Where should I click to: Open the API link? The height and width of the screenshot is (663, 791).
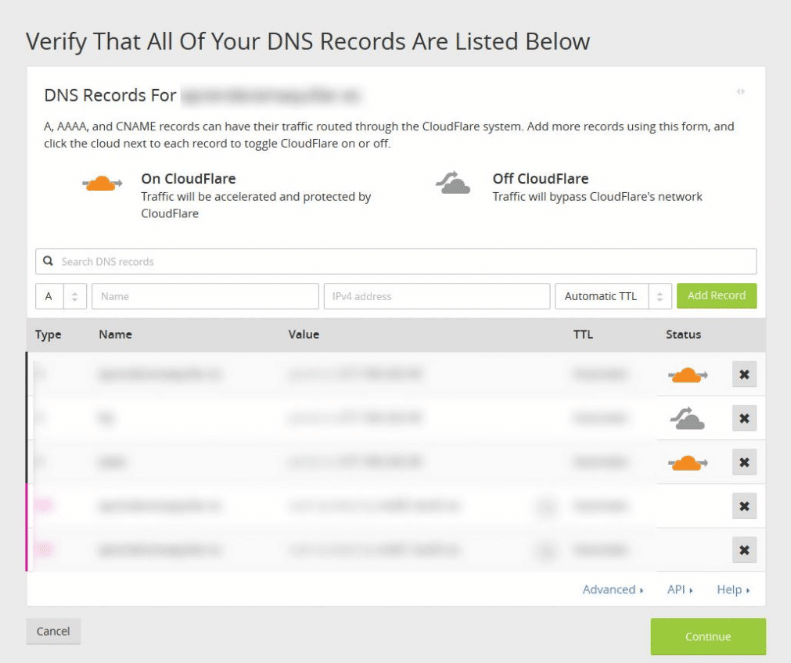[x=680, y=589]
